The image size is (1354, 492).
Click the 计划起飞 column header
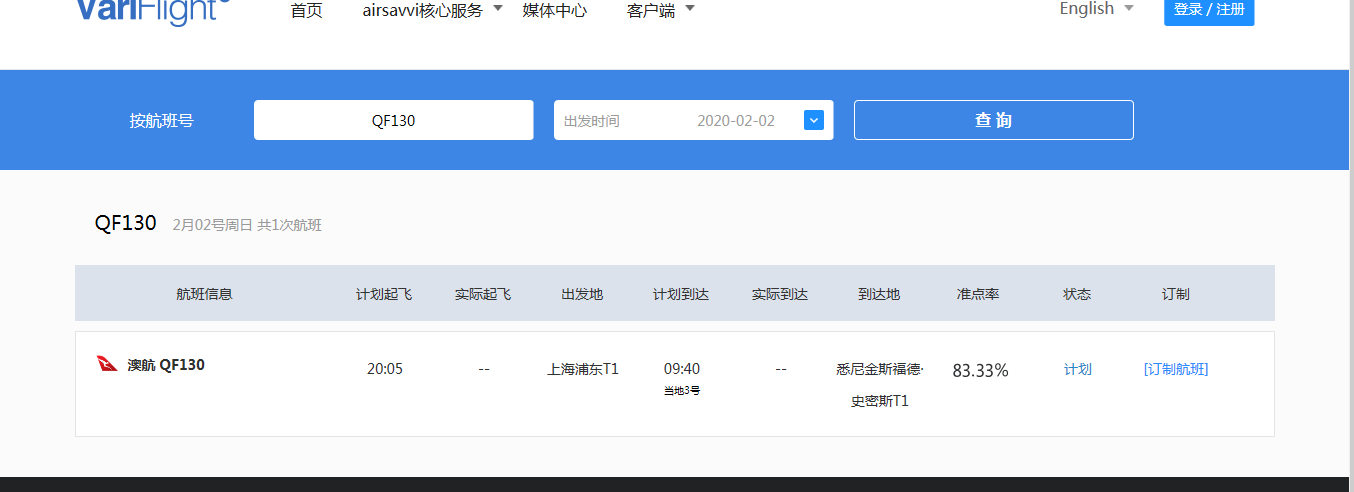pyautogui.click(x=384, y=294)
